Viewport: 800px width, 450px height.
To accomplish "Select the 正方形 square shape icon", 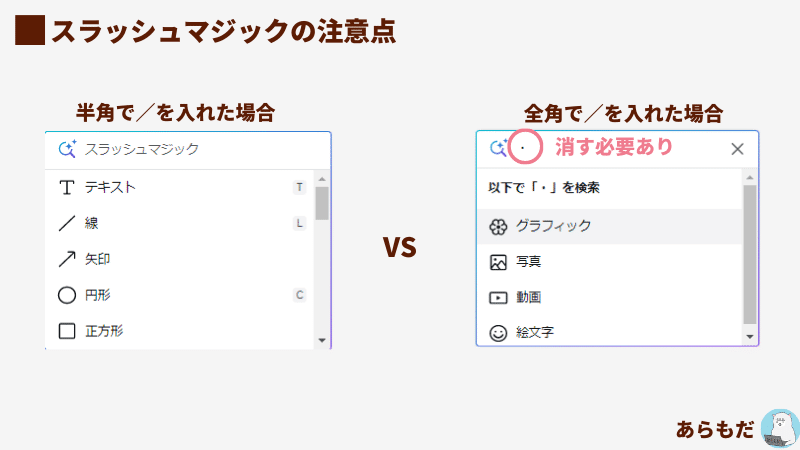I will [67, 331].
